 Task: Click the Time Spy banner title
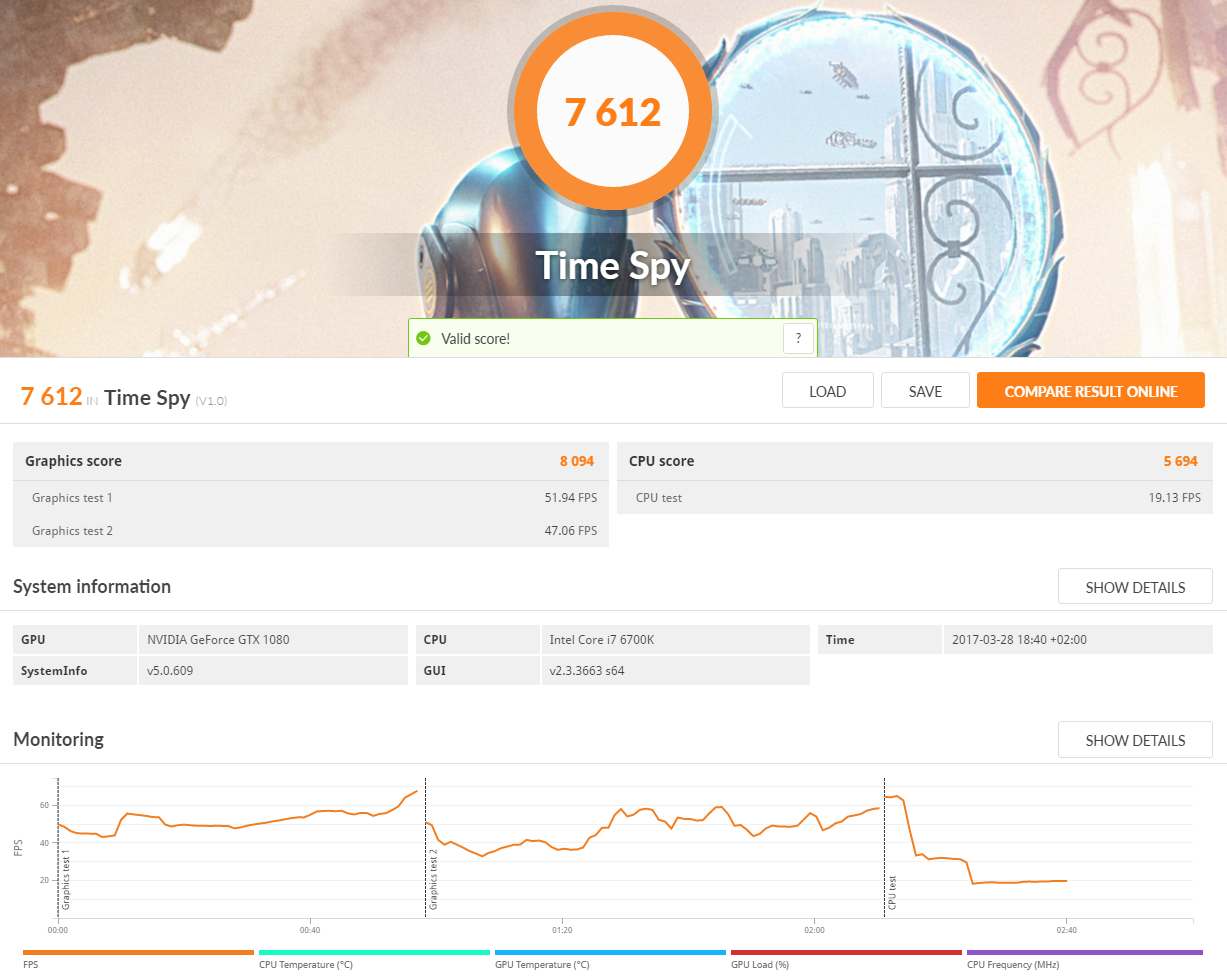613,266
